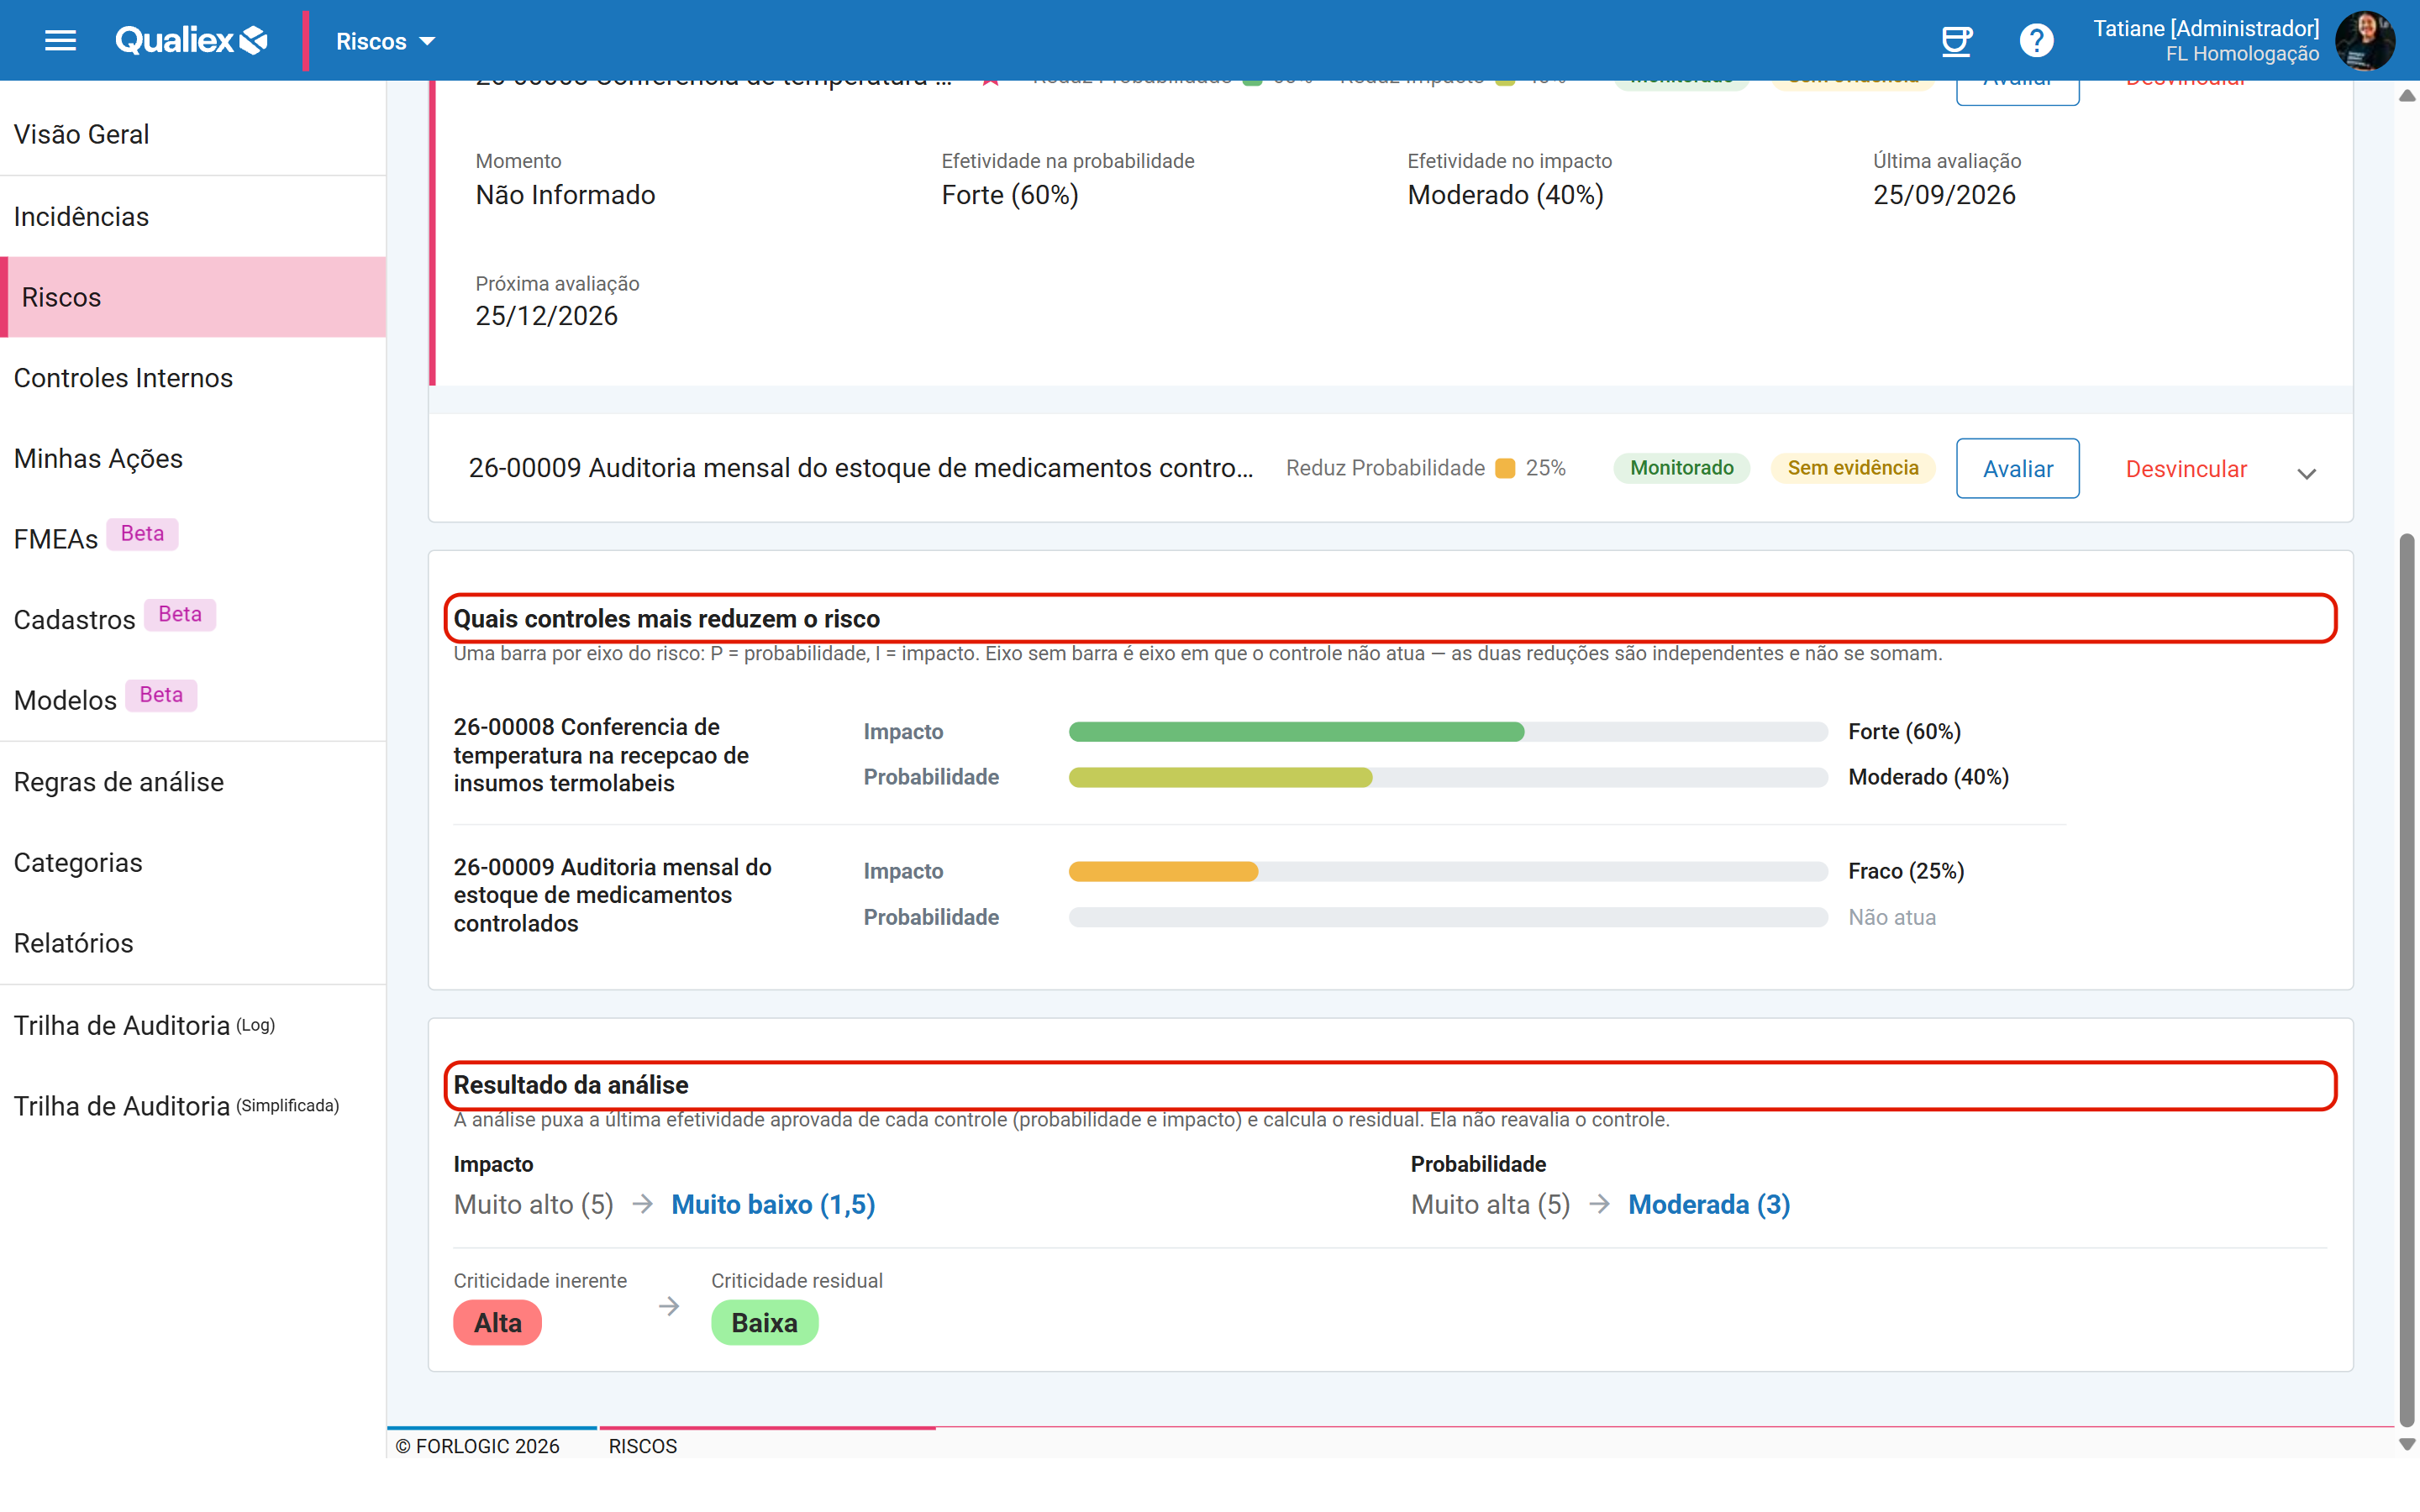Click Próxima avaliação date 25/12/2026
Image resolution: width=2420 pixels, height=1512 pixels.
click(546, 316)
